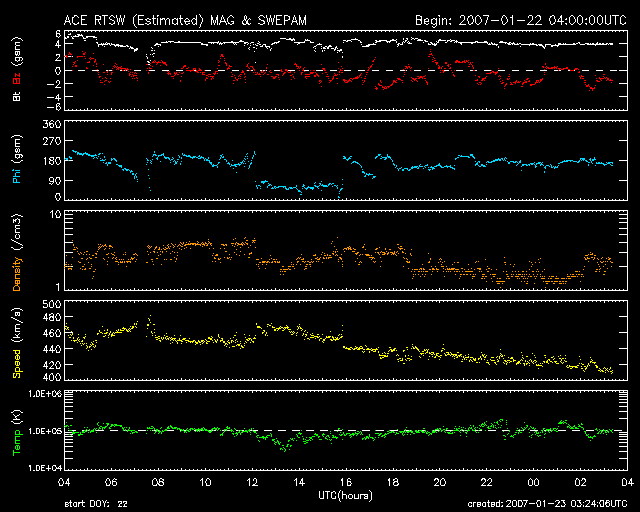Click the '(gsm)' unit label of Bt Bz panel
This screenshot has height=512, width=640.
coord(18,51)
